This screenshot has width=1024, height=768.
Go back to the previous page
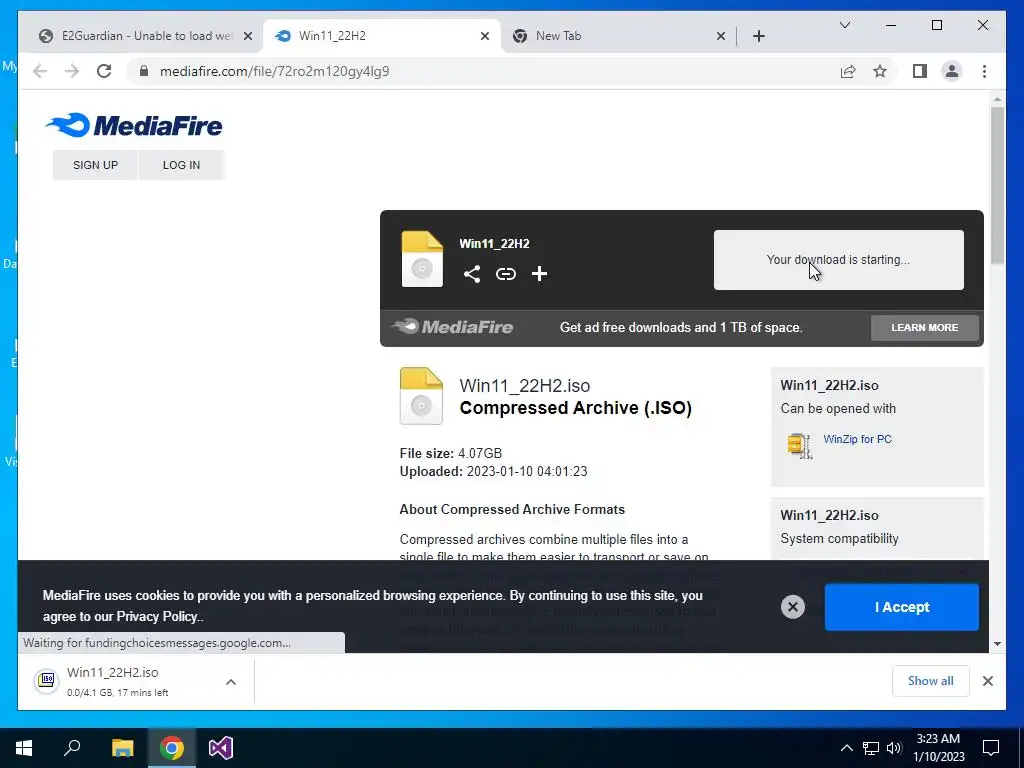tap(40, 71)
